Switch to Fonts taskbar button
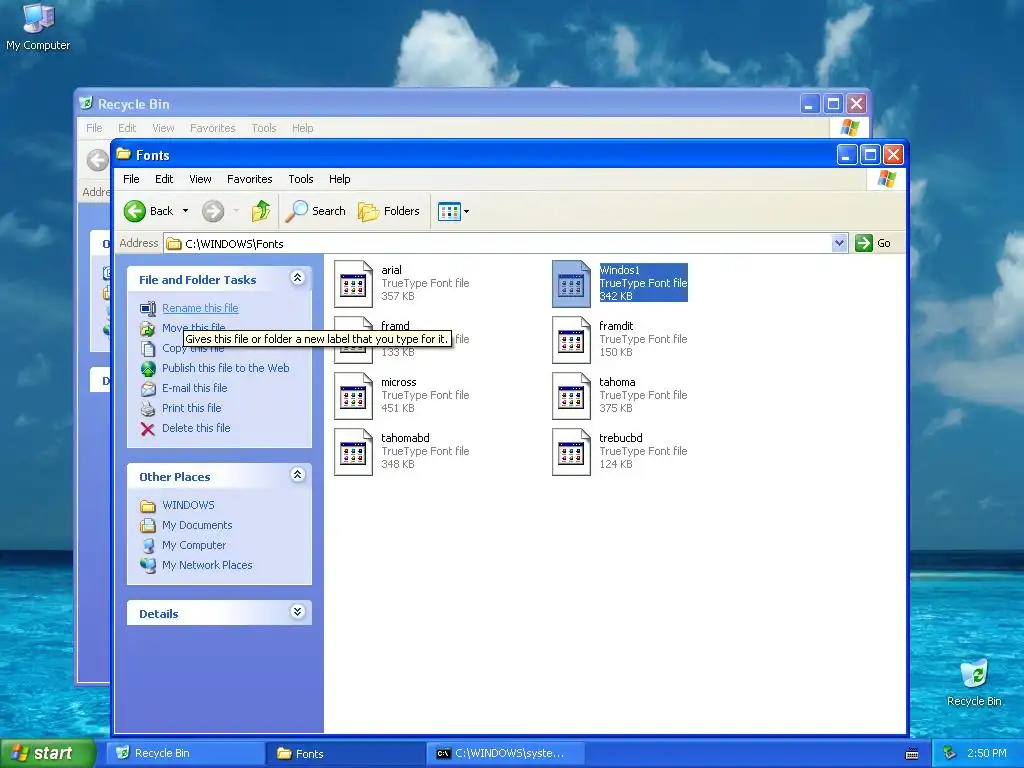 (346, 754)
